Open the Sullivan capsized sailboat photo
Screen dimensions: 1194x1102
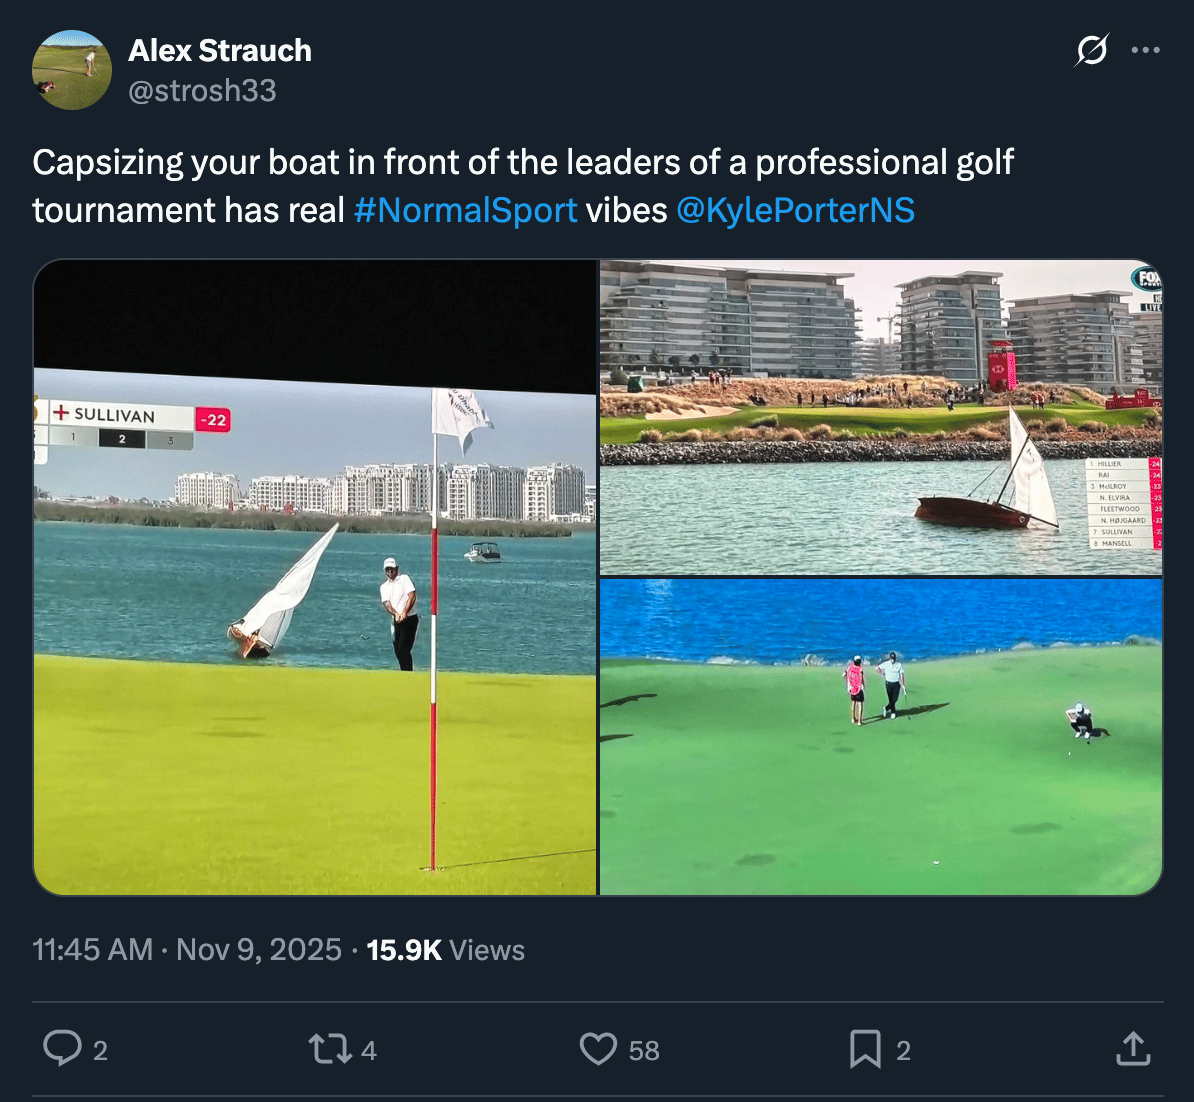coord(315,577)
